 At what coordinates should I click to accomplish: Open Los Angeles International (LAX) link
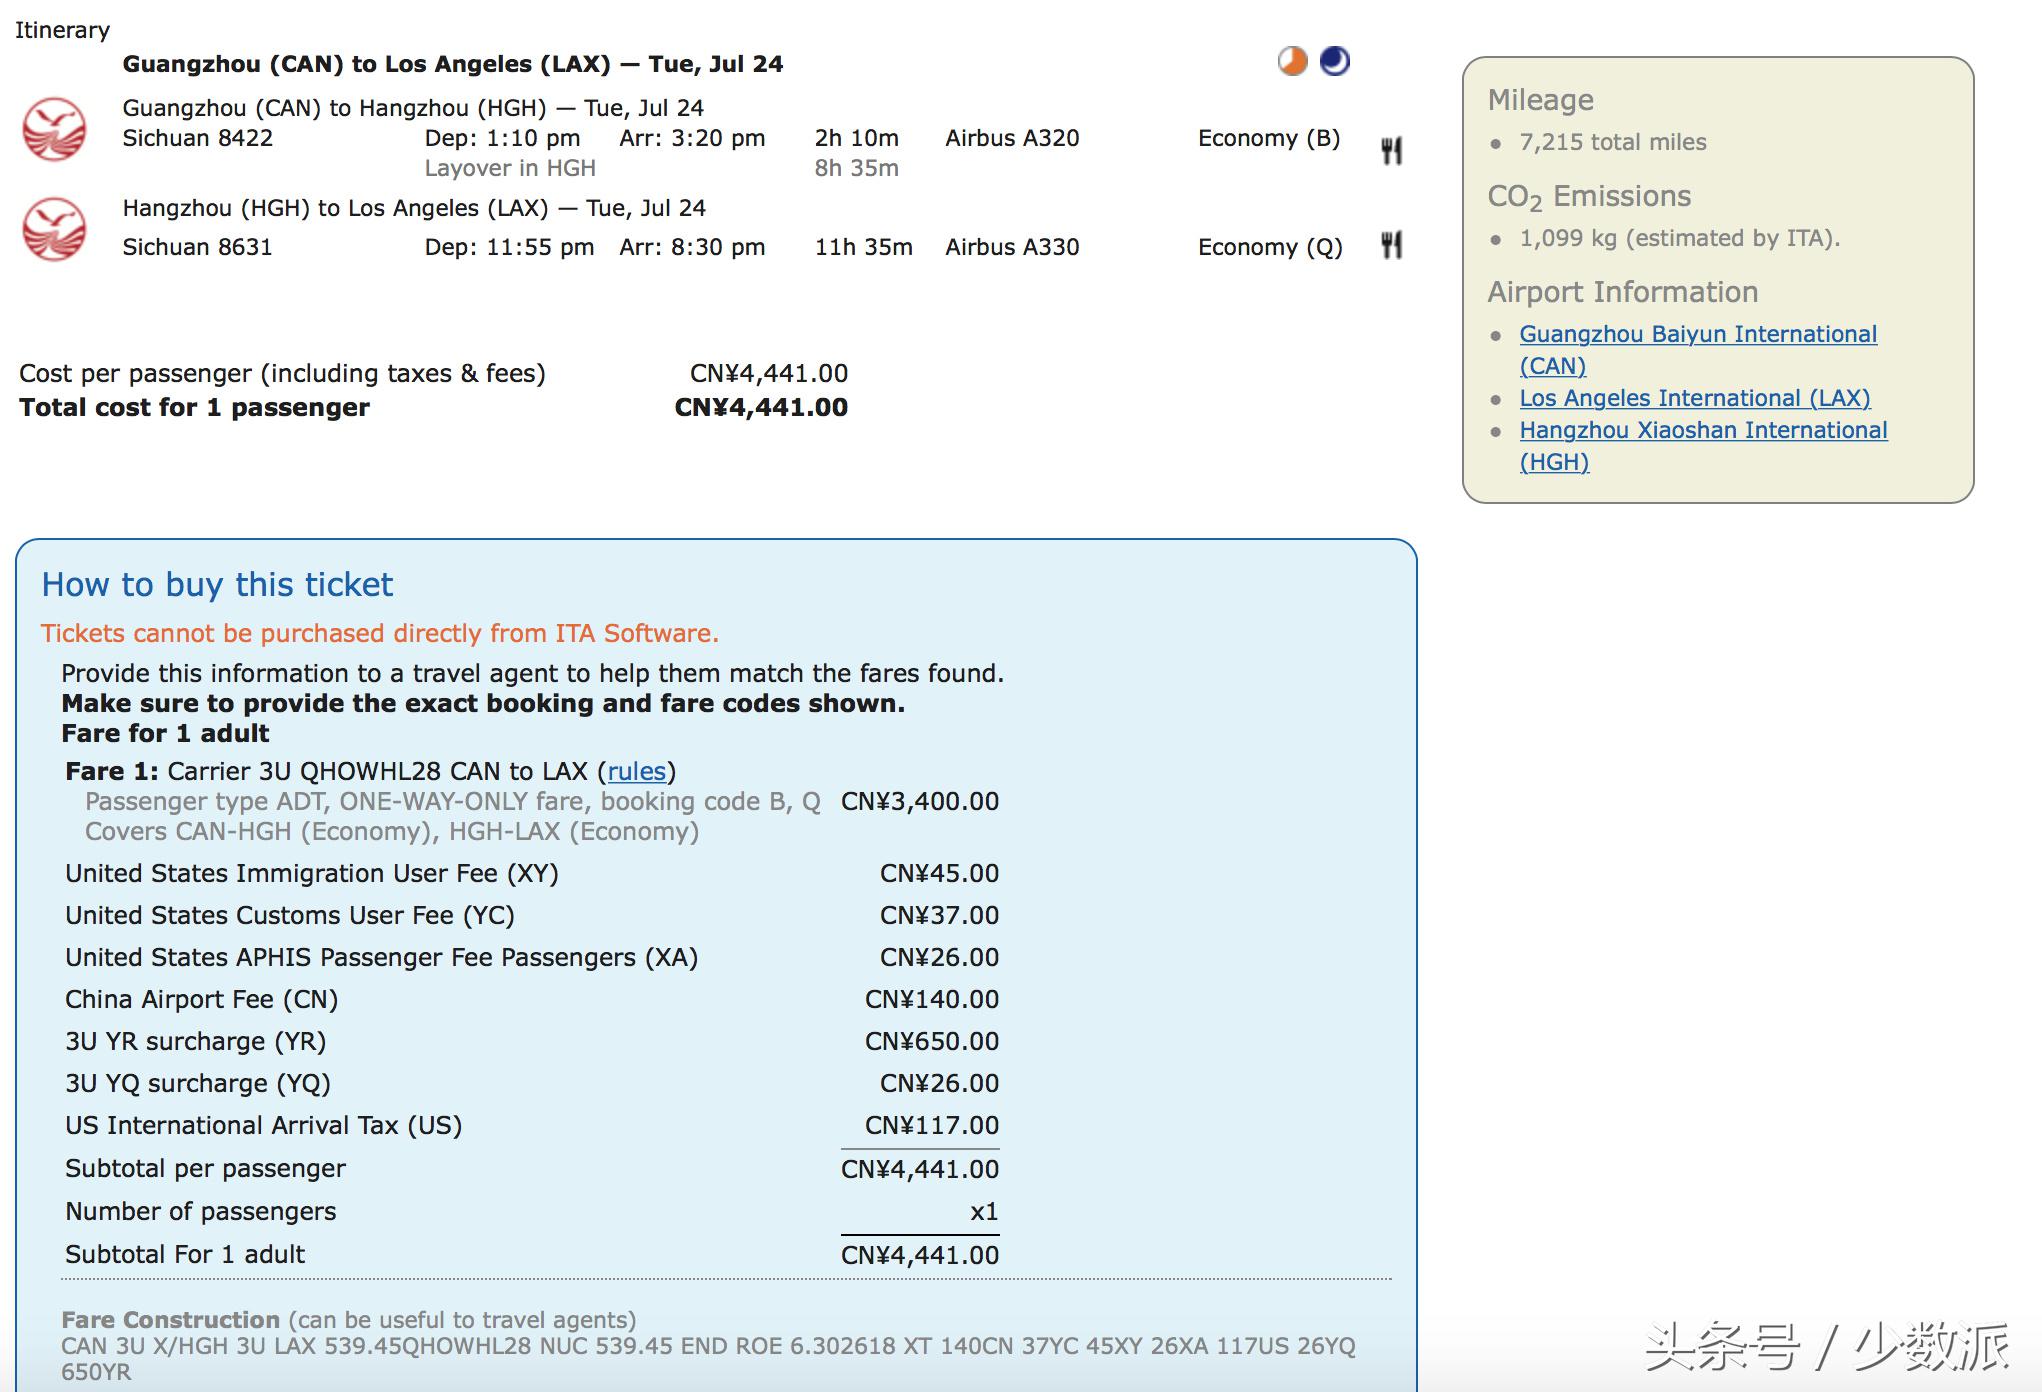(x=1694, y=398)
